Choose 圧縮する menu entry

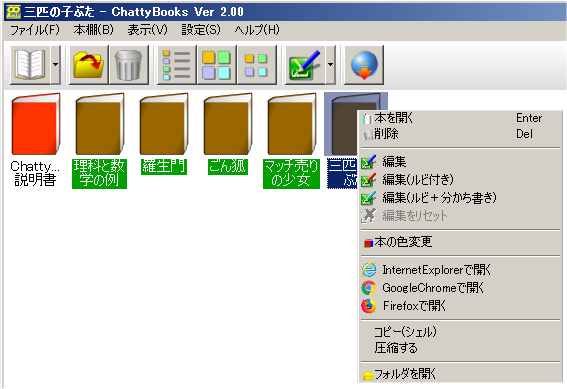point(460,348)
